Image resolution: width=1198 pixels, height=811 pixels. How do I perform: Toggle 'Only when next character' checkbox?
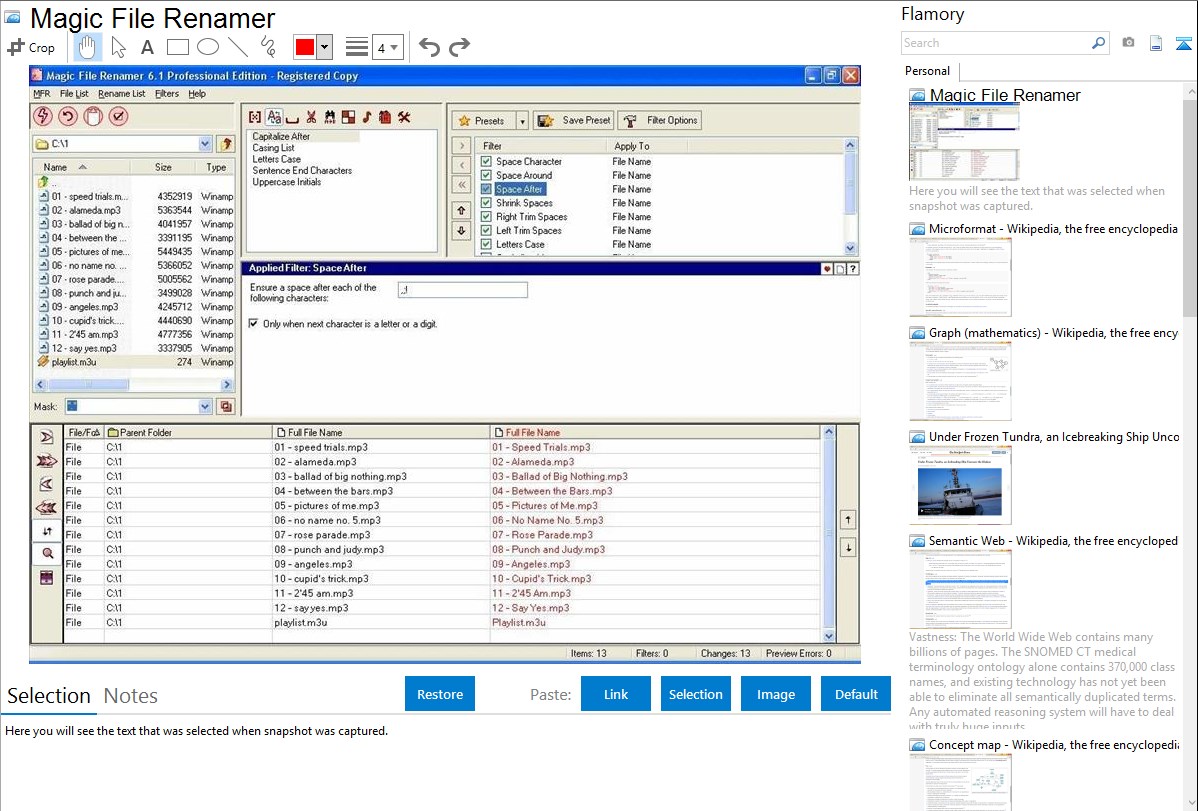pos(253,324)
